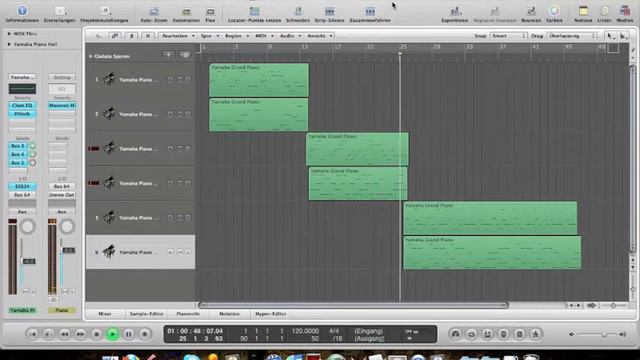Open automation mode Aus on Piano strip
Image resolution: width=640 pixels, height=360 pixels.
[62, 212]
